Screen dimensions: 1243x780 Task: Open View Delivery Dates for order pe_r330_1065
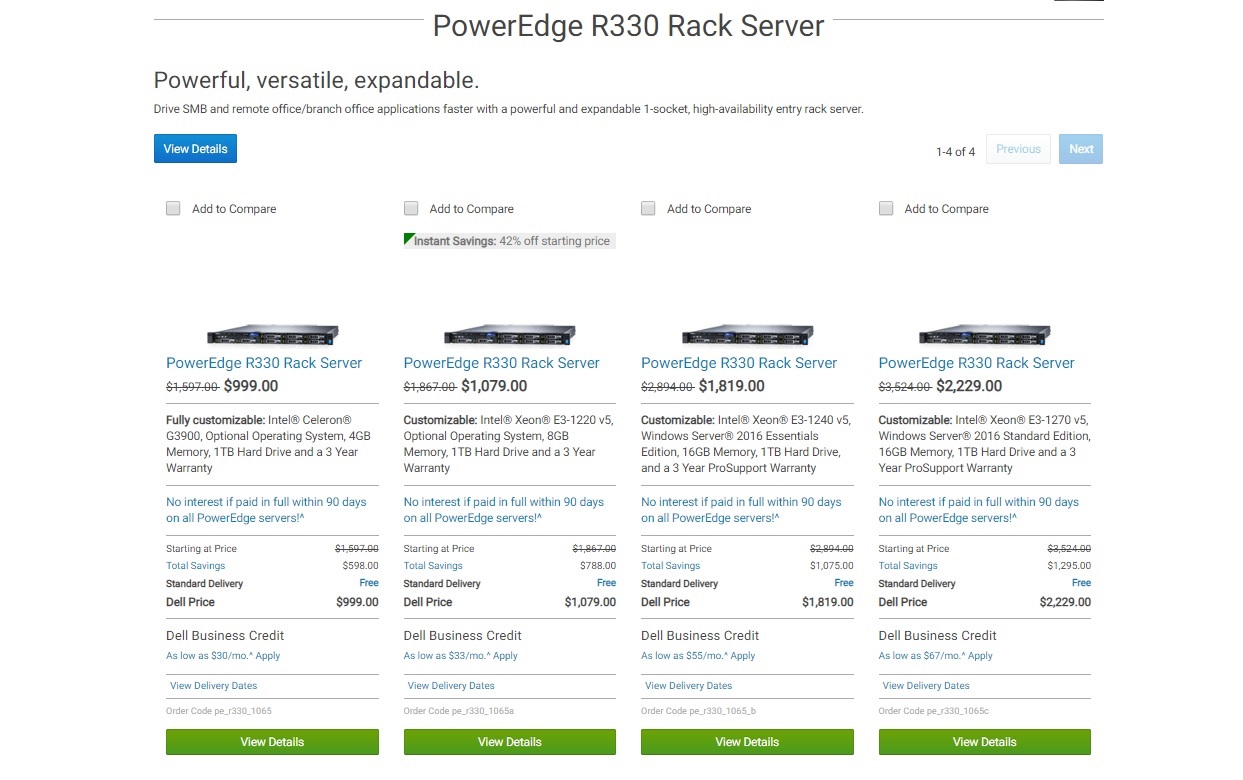[x=213, y=686]
